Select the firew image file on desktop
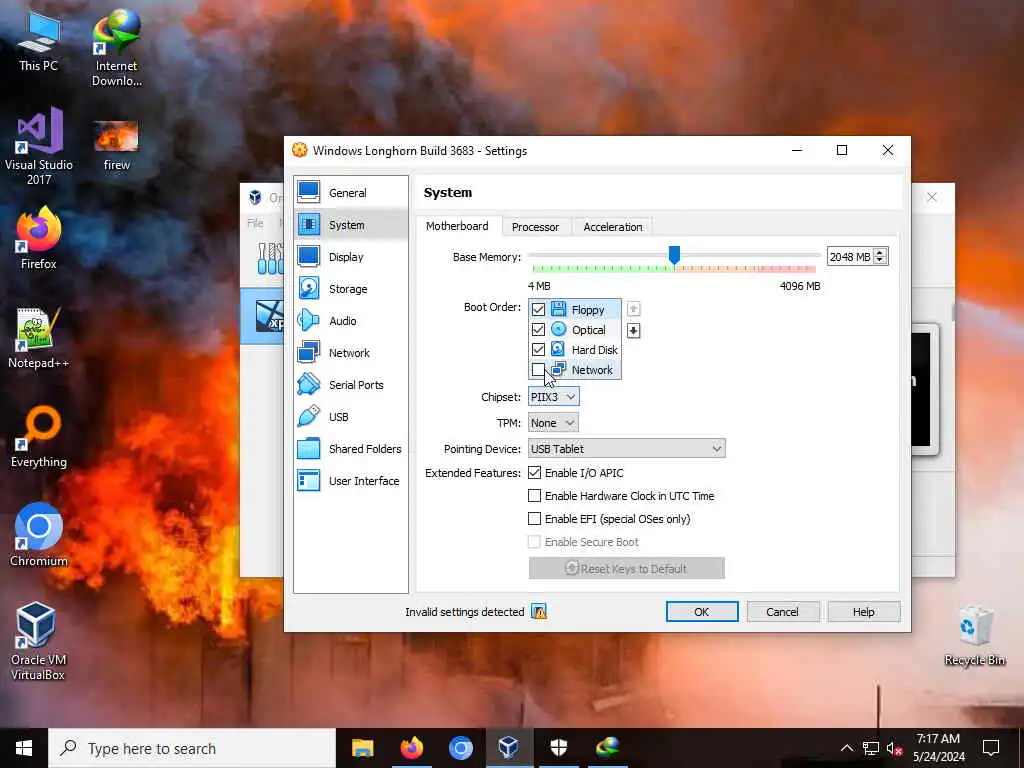1024x768 pixels. 116,146
